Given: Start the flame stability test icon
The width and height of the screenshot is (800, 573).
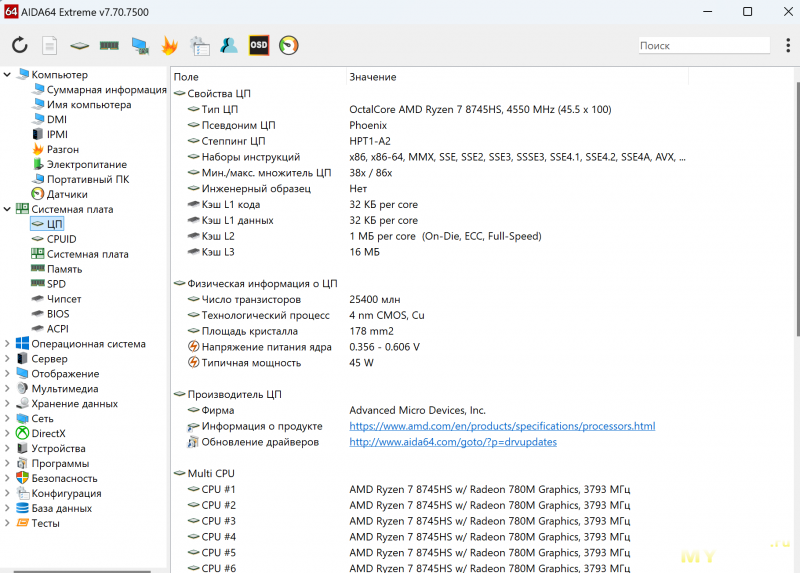Looking at the screenshot, I should 169,45.
